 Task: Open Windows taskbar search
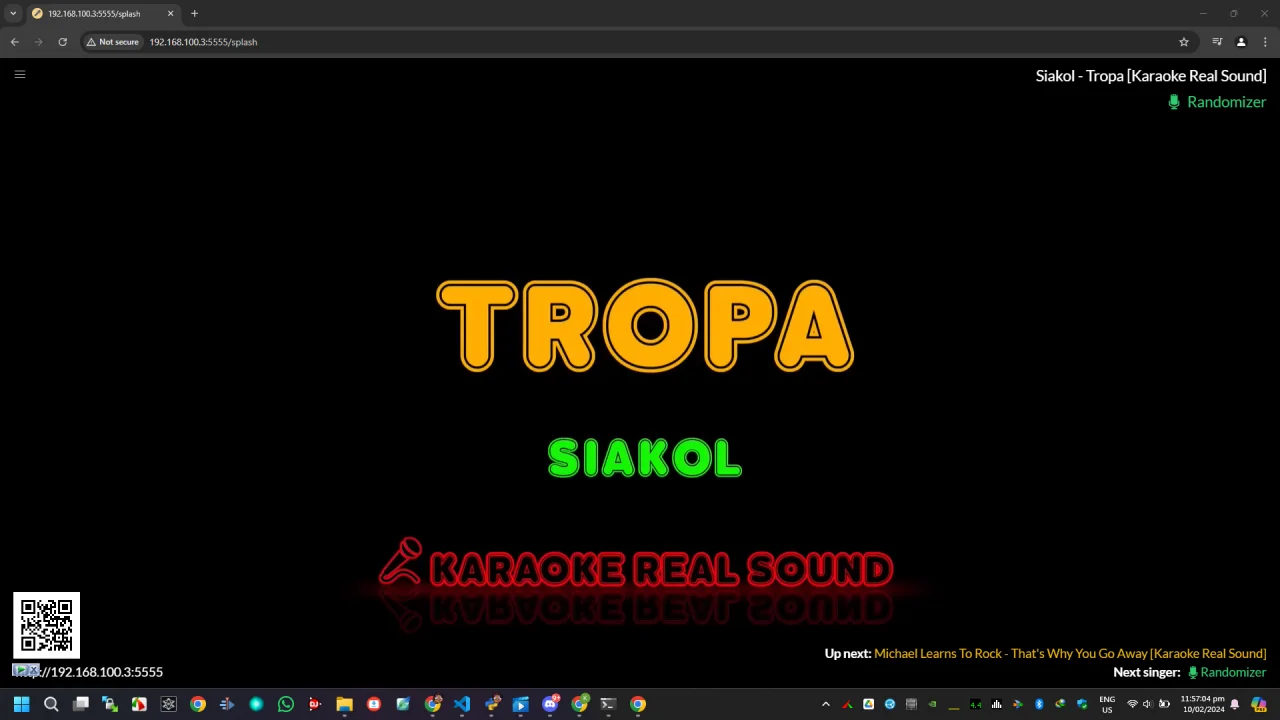(51, 704)
